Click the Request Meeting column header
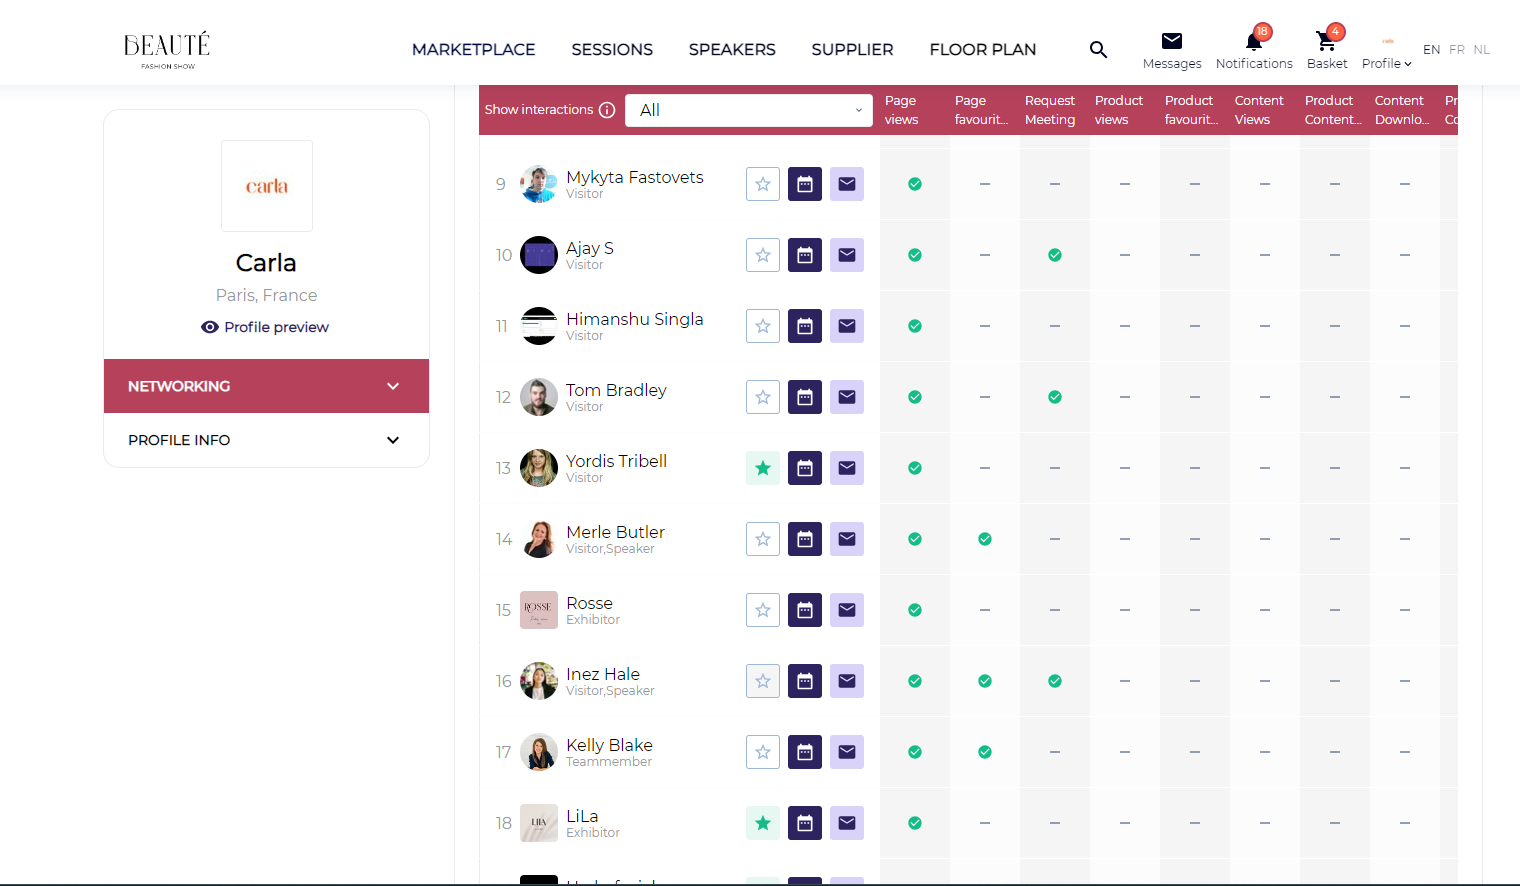Screen dimensions: 1520x886 (1050, 110)
